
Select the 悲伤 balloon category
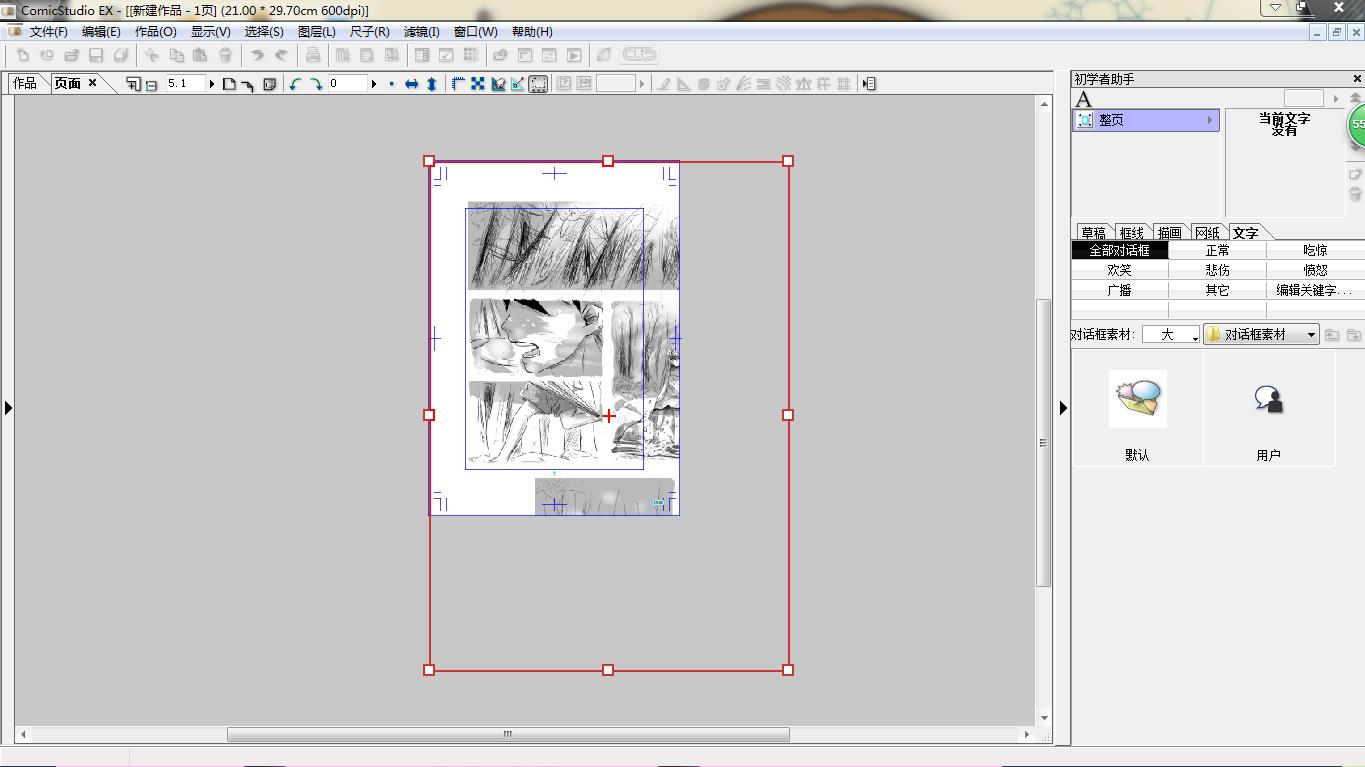pyautogui.click(x=1218, y=270)
